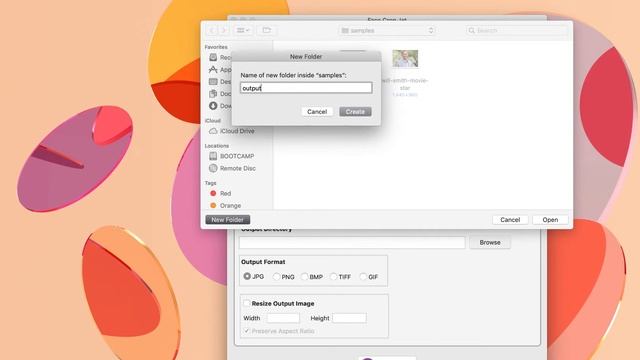This screenshot has width=640, height=360.
Task: Select PNG output format
Action: pos(276,277)
